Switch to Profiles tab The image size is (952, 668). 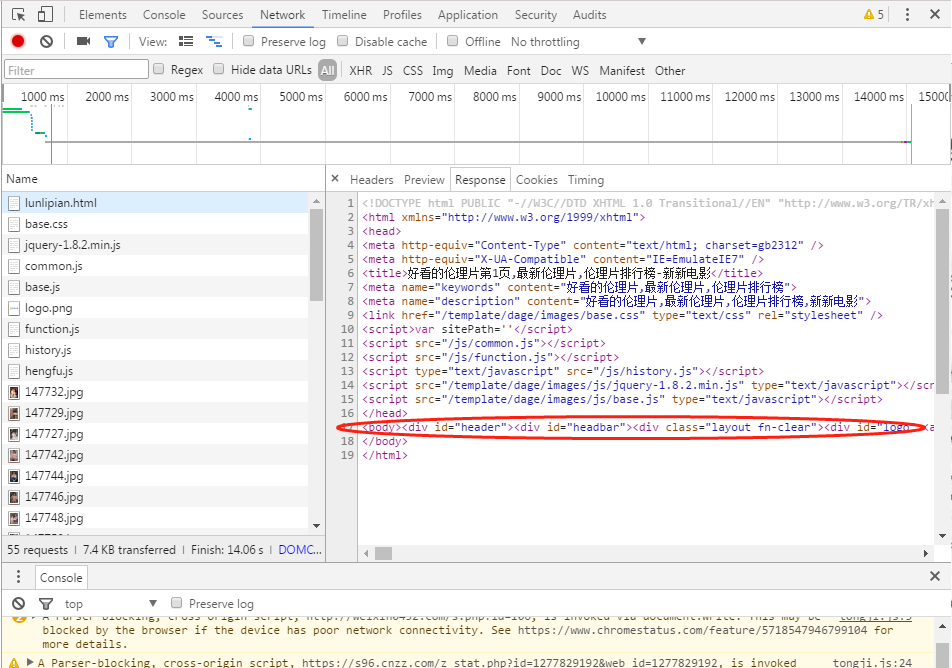coord(402,15)
